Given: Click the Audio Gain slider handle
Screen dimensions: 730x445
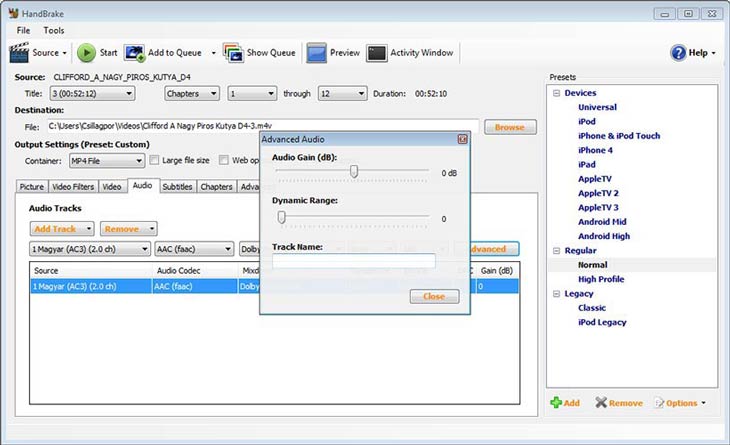Looking at the screenshot, I should pyautogui.click(x=354, y=172).
